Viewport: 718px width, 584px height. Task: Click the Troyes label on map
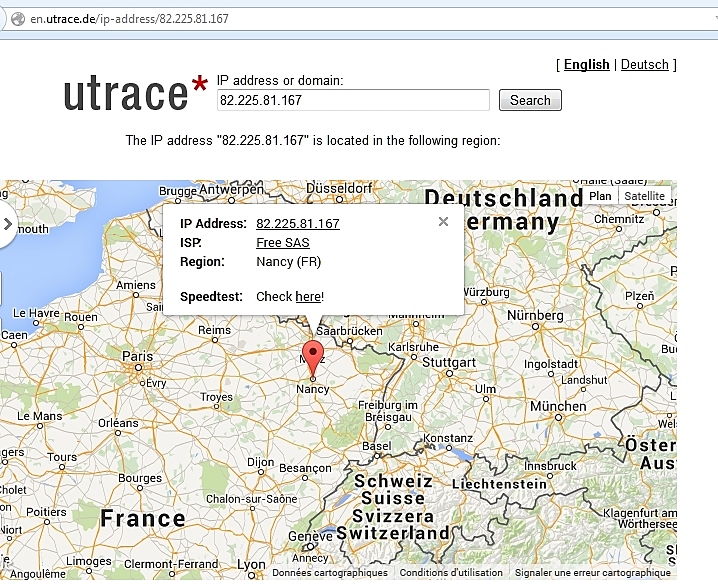(x=216, y=397)
